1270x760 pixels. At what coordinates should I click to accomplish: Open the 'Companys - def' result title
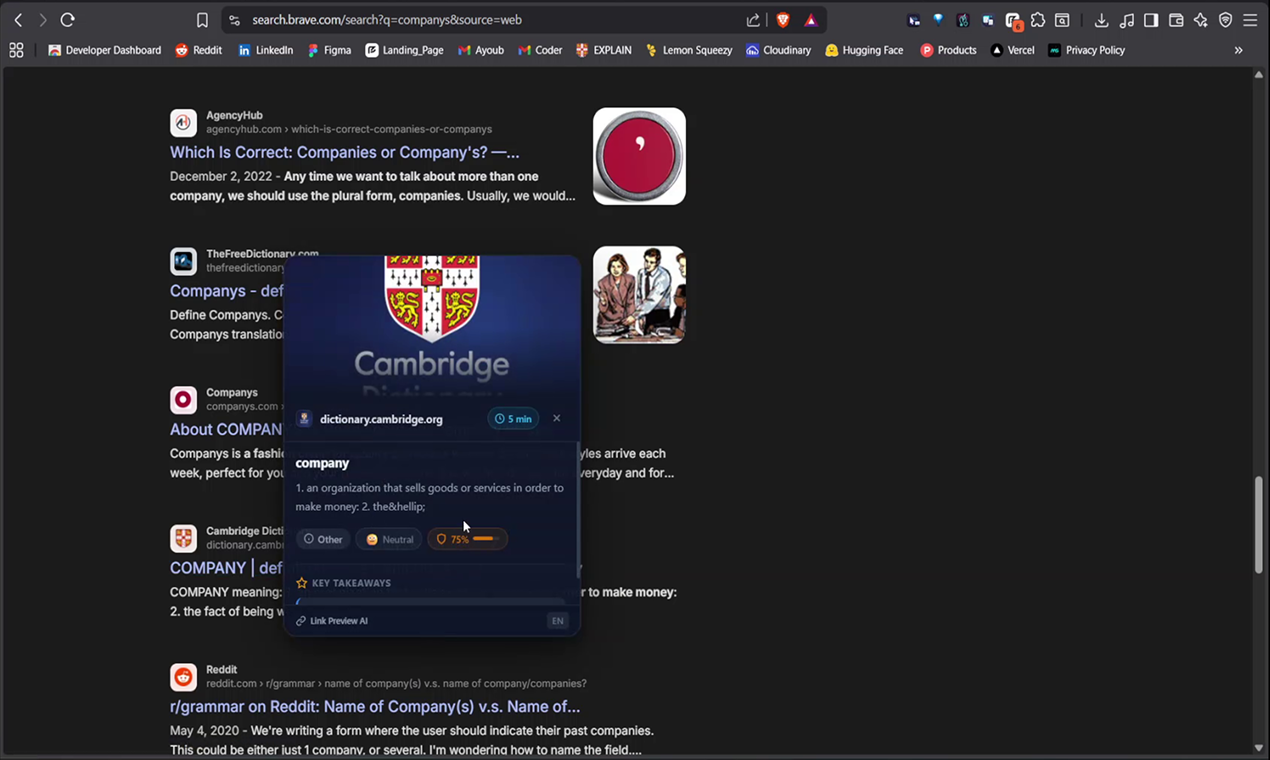tap(227, 291)
